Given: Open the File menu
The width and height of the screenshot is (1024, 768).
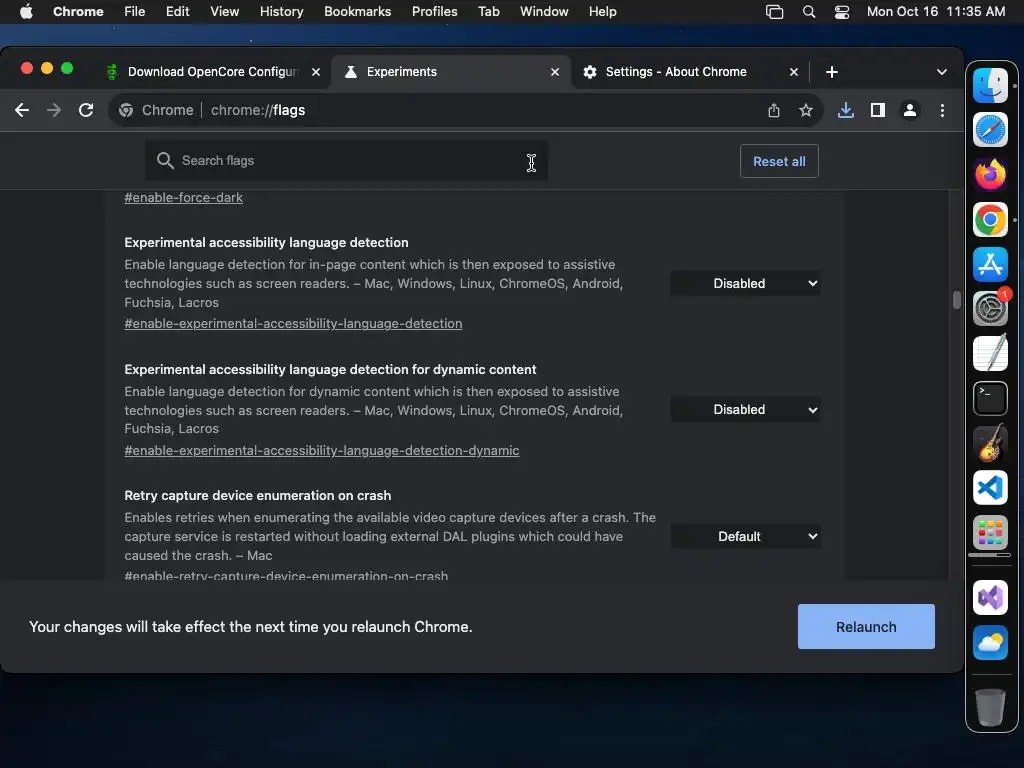Looking at the screenshot, I should (135, 12).
